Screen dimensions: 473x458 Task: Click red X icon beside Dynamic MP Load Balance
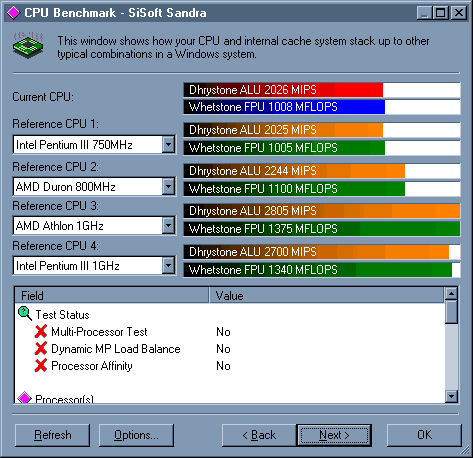pos(41,349)
